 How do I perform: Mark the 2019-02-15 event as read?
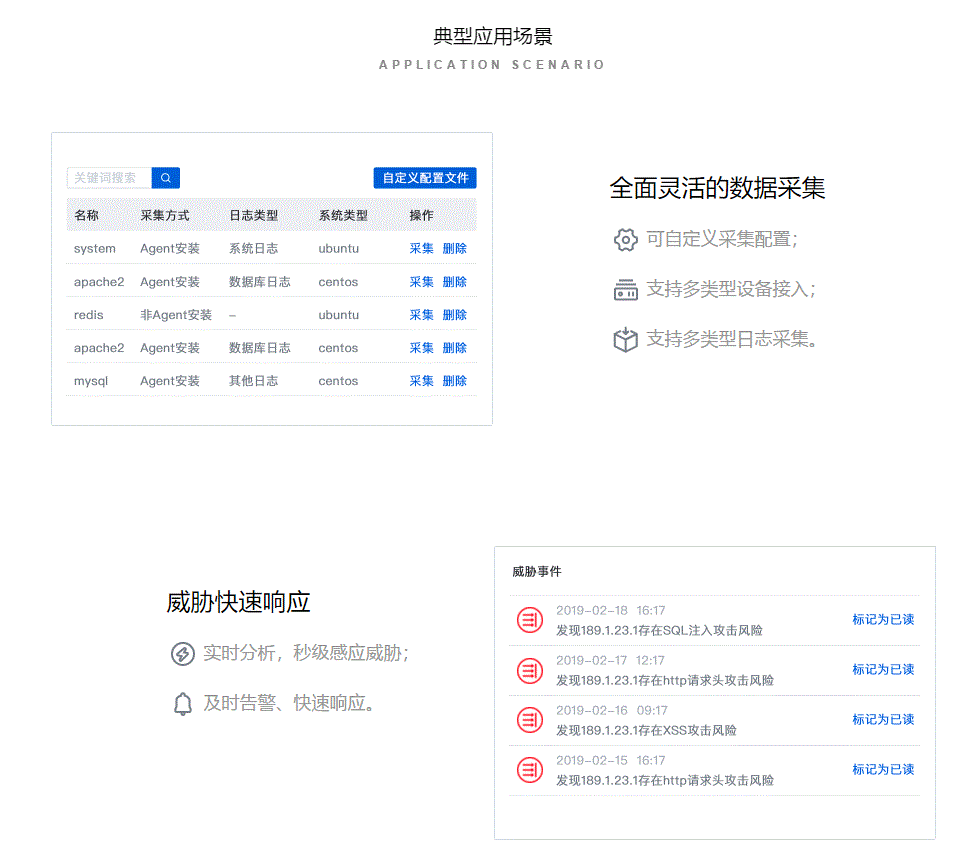pyautogui.click(x=883, y=770)
